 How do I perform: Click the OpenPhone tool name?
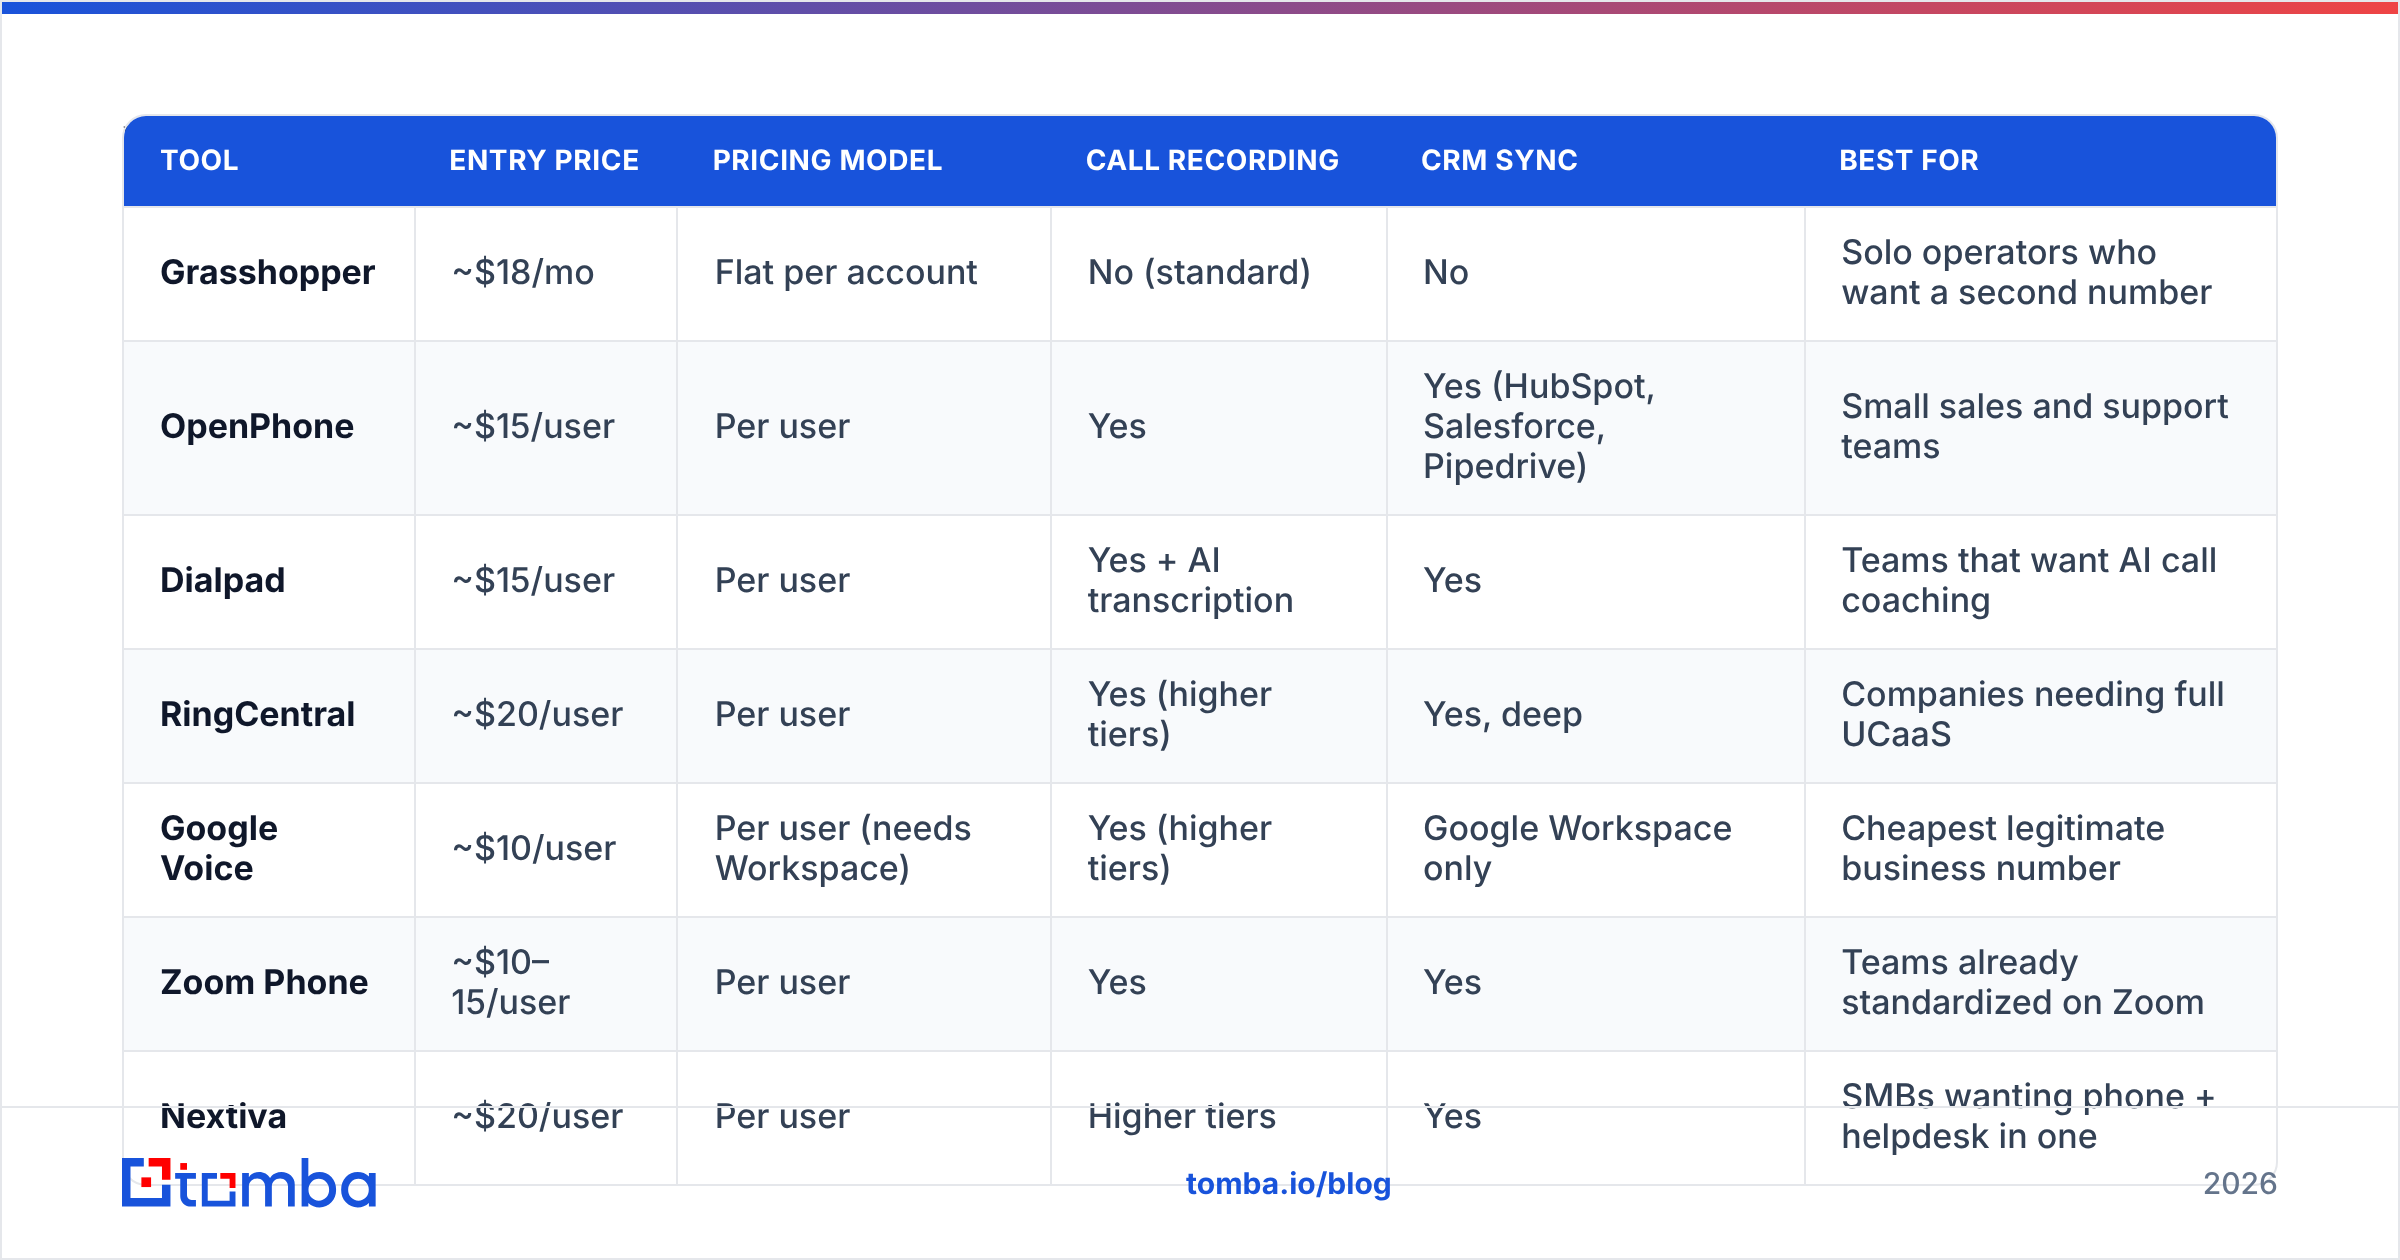coord(257,427)
